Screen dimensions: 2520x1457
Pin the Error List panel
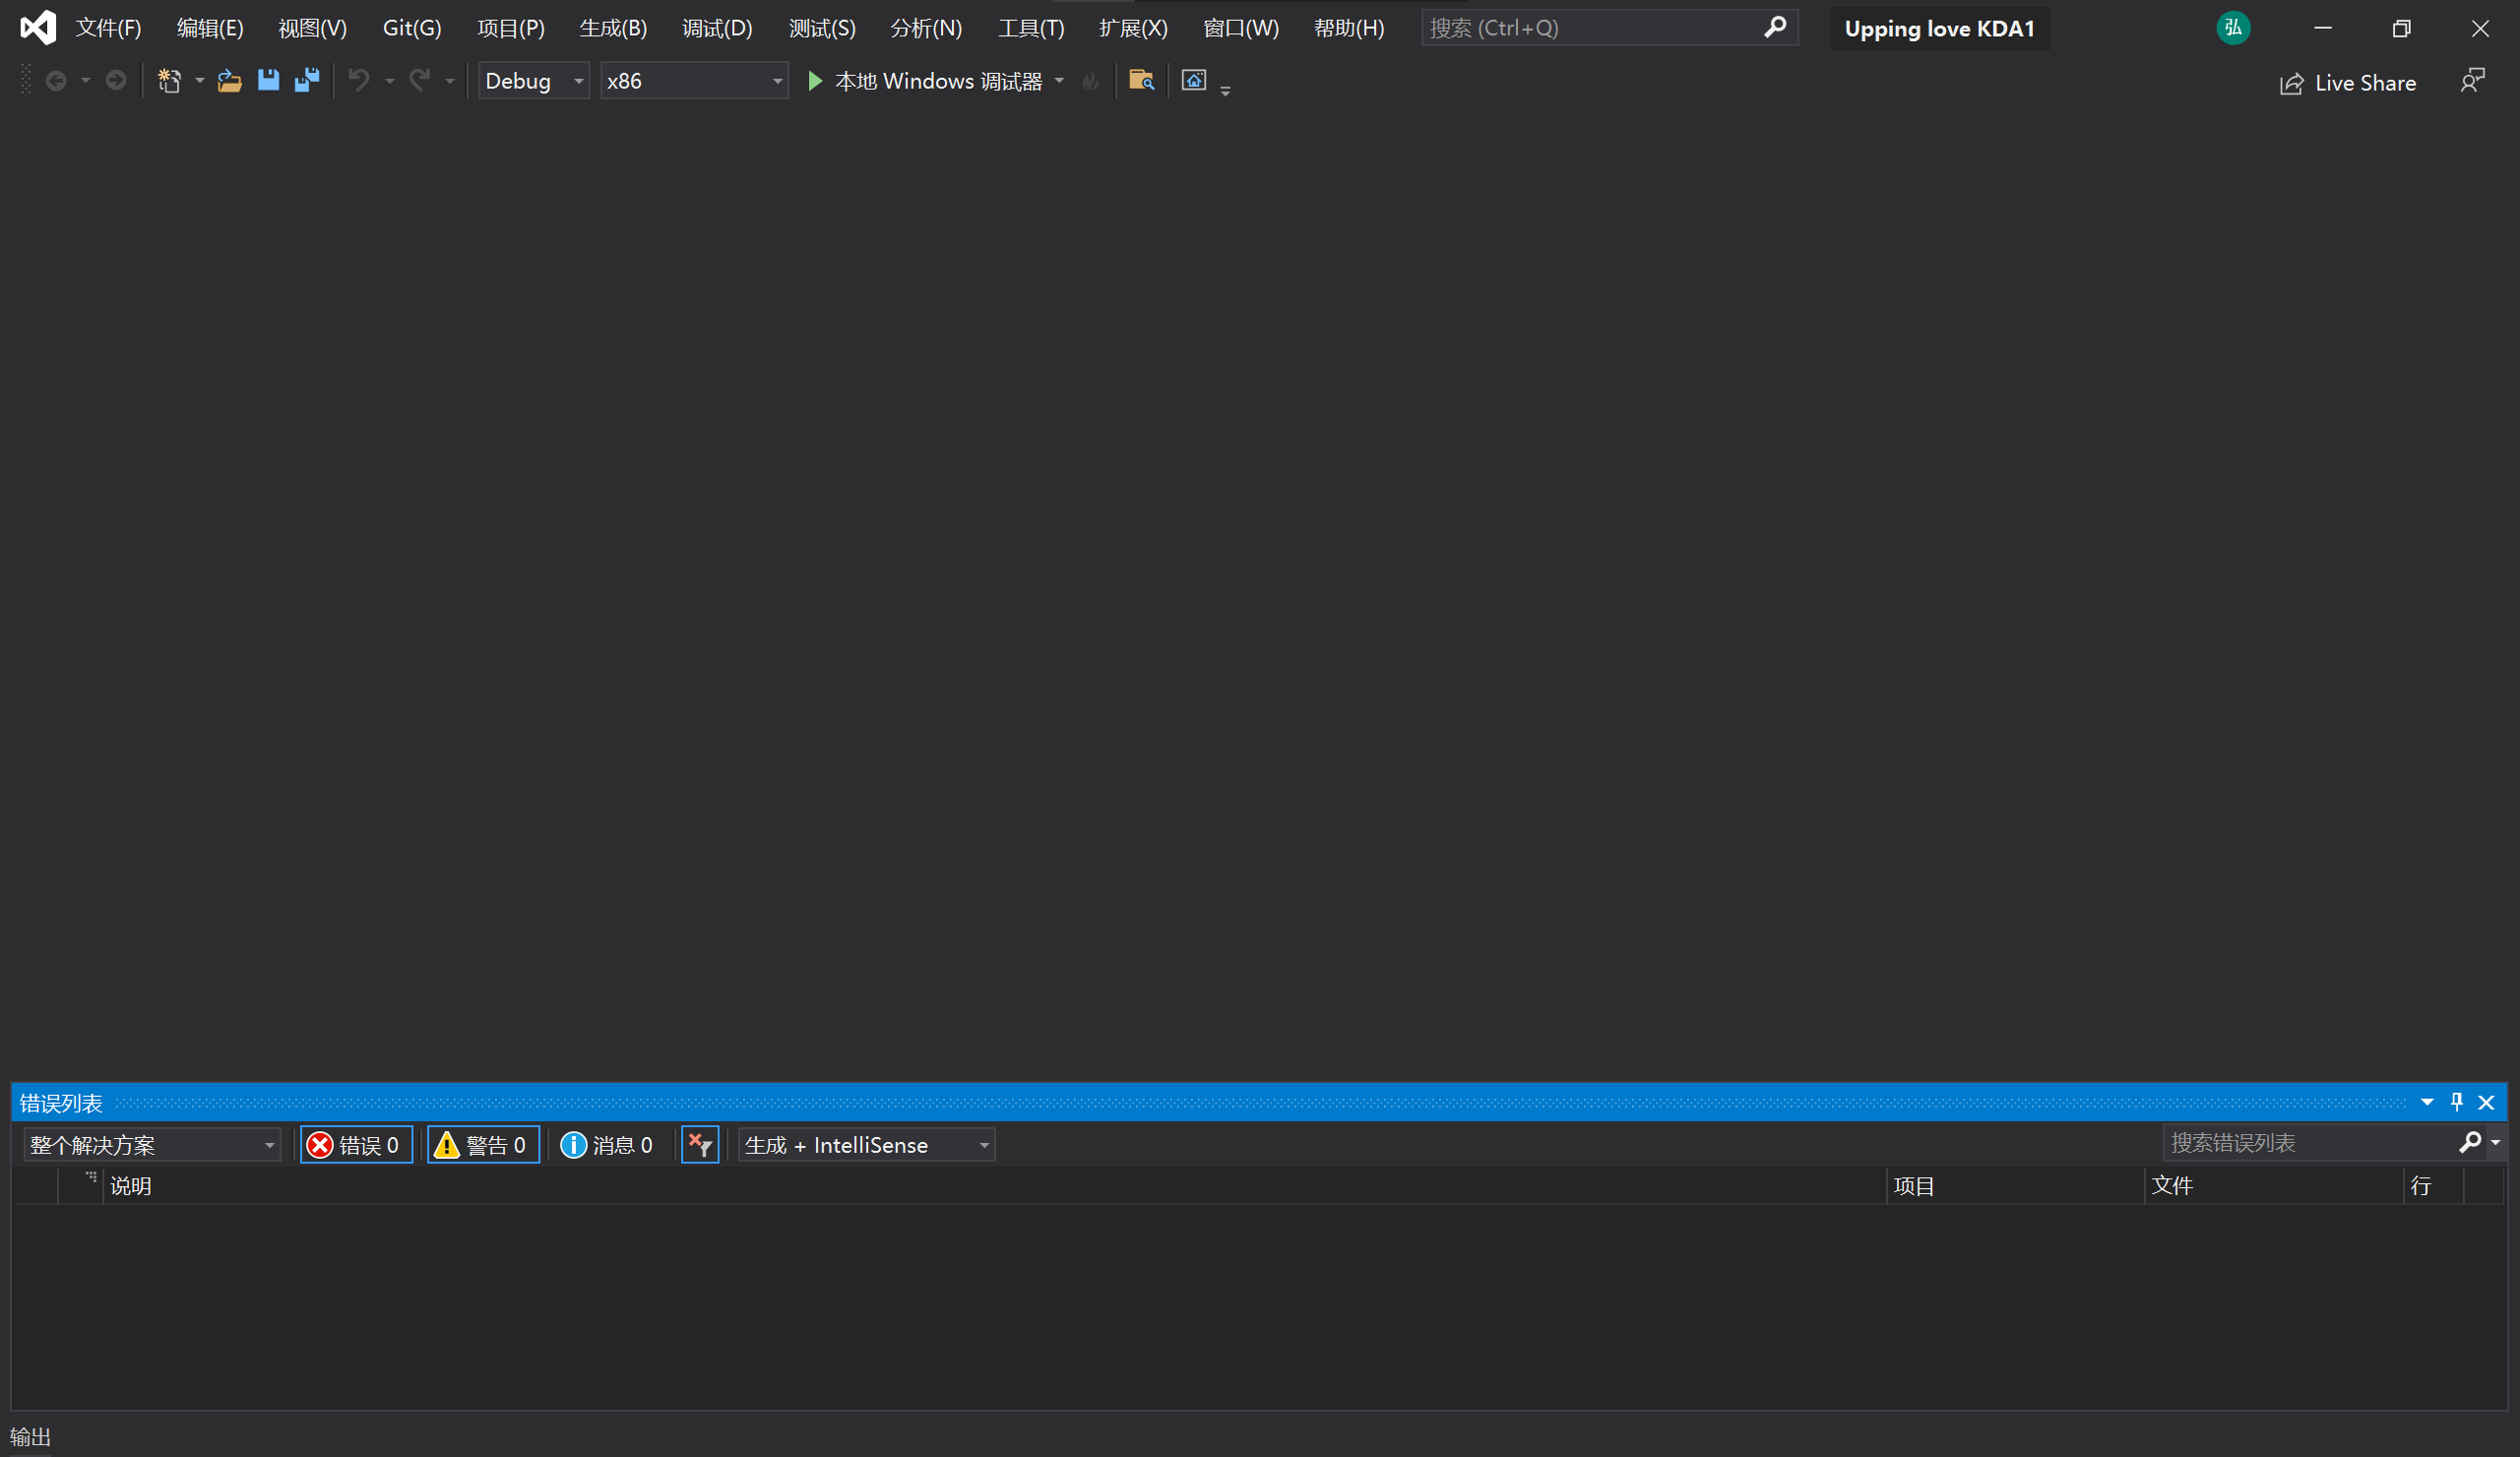2456,1102
